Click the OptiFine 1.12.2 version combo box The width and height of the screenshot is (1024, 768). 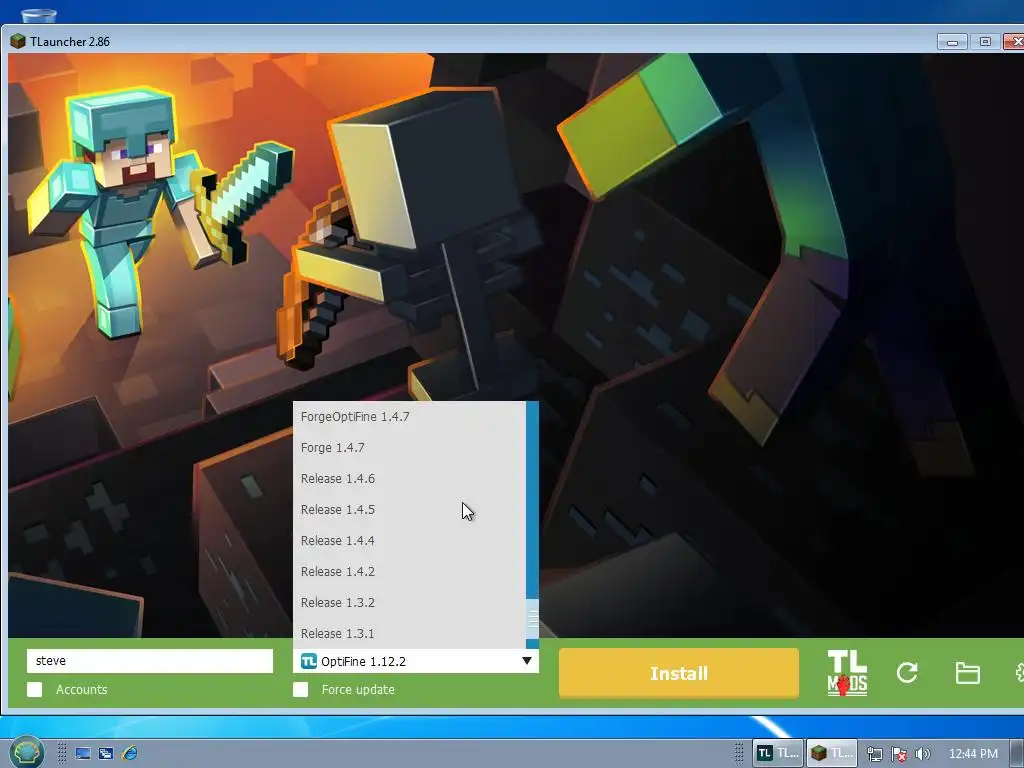tap(416, 661)
